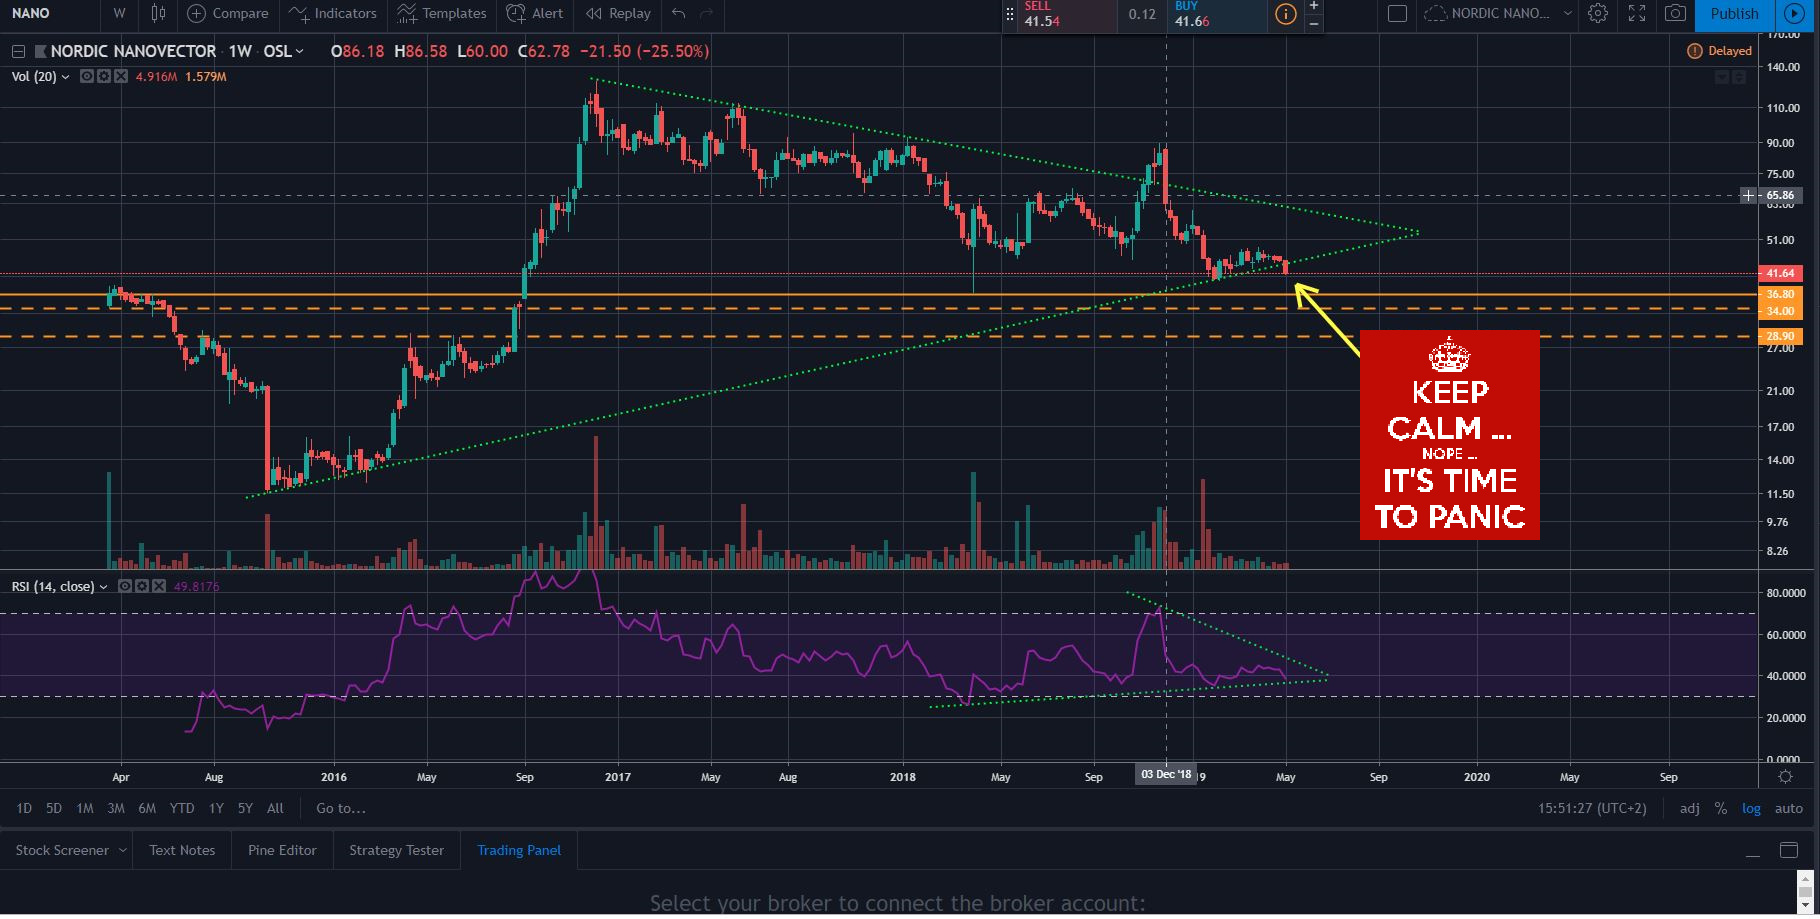
Task: Select the 5D time range
Action: tap(54, 808)
